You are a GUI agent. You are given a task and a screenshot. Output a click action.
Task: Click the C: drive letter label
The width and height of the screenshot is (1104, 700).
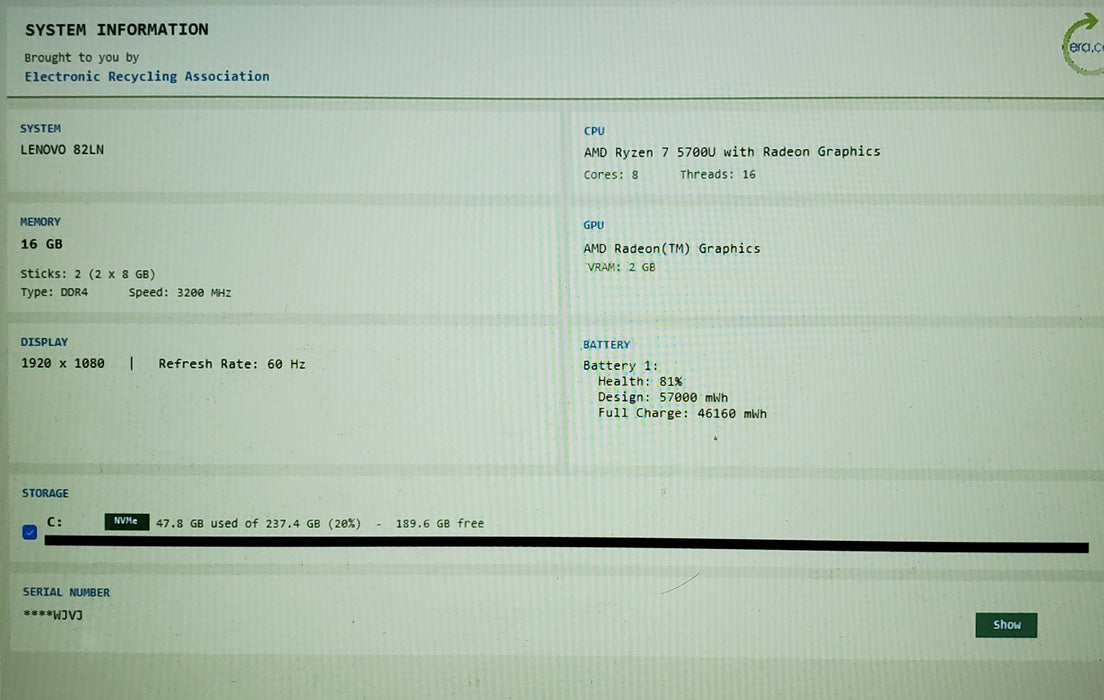(x=55, y=522)
